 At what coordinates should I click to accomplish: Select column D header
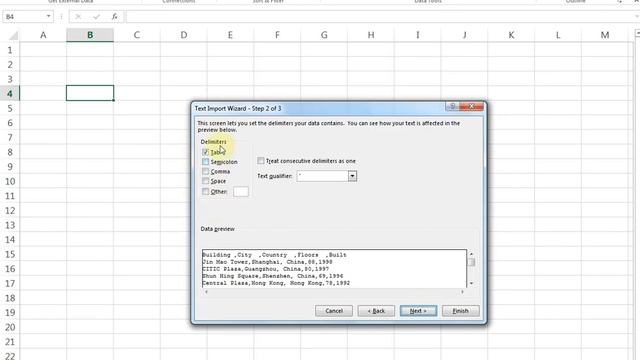184,35
